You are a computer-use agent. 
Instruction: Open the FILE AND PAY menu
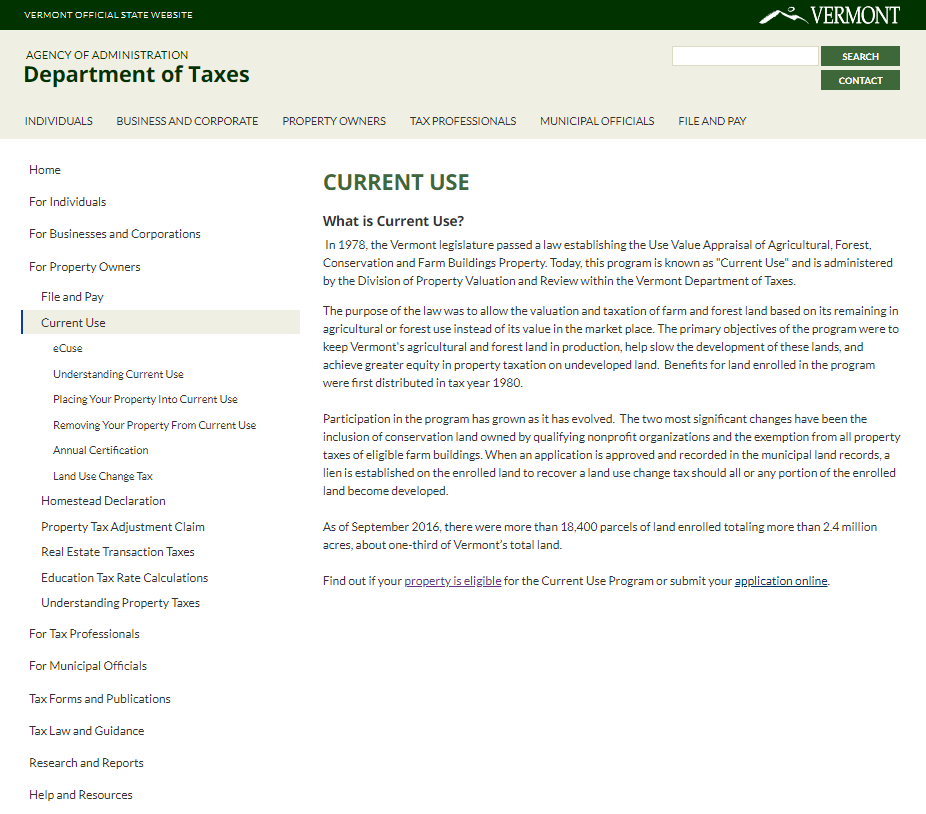pos(712,121)
